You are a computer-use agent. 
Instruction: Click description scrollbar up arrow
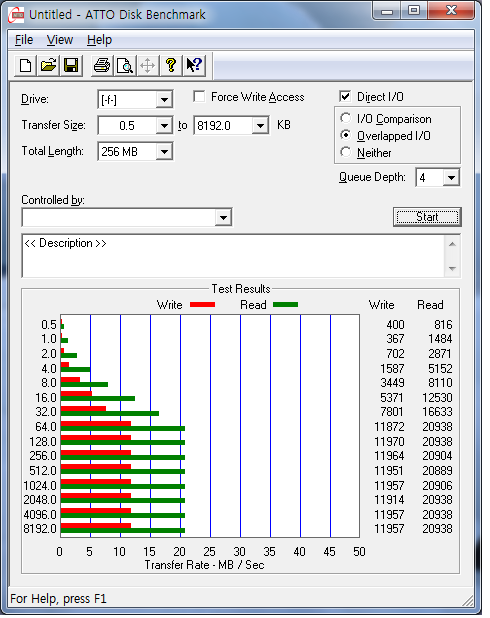coord(453,244)
